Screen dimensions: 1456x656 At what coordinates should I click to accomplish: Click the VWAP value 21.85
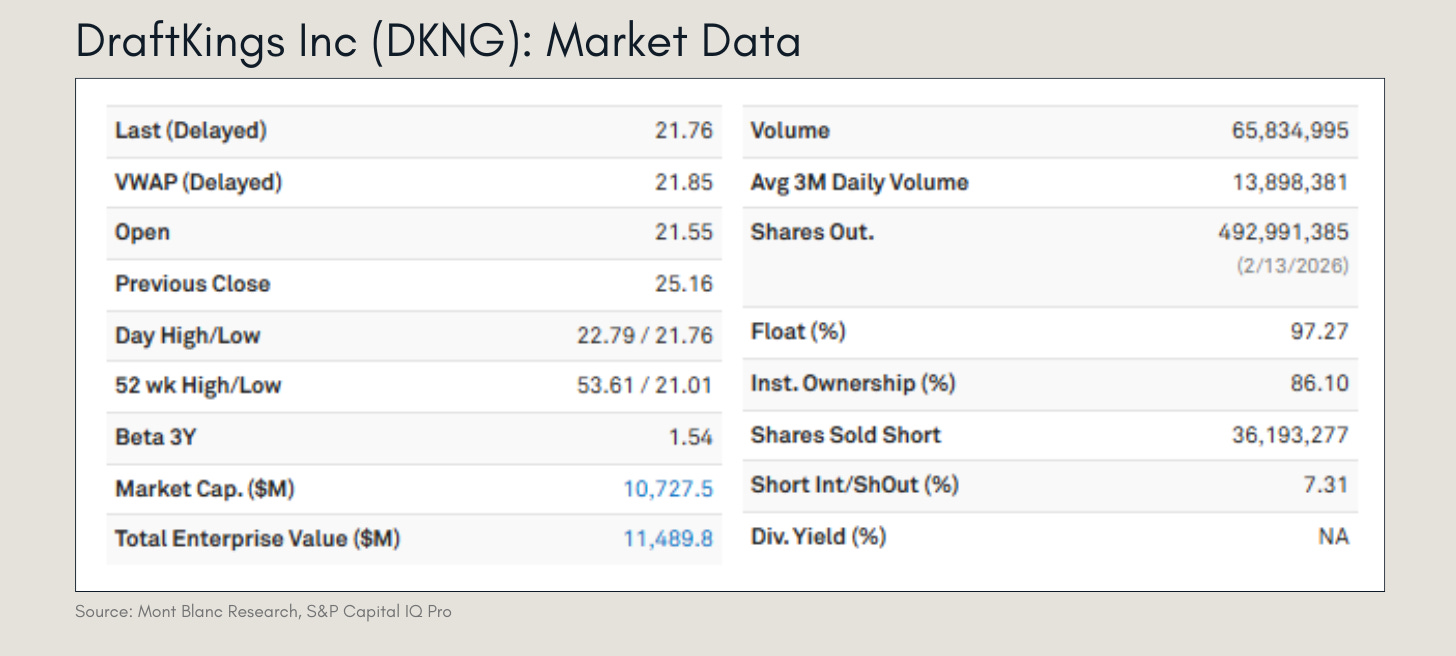click(x=684, y=183)
